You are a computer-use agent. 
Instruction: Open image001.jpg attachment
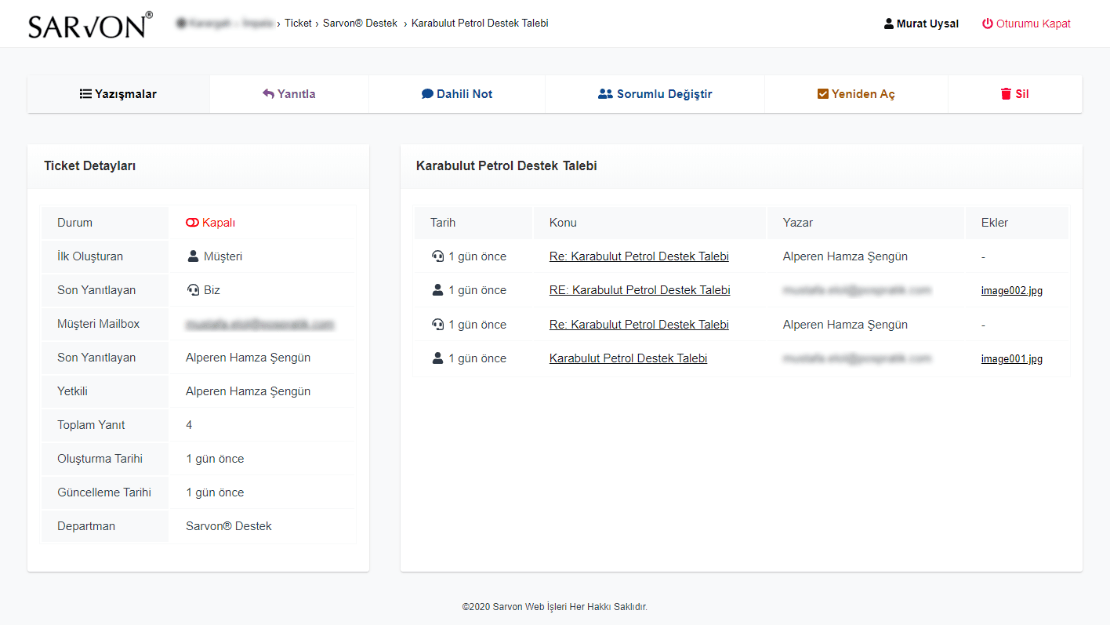pyautogui.click(x=1011, y=359)
